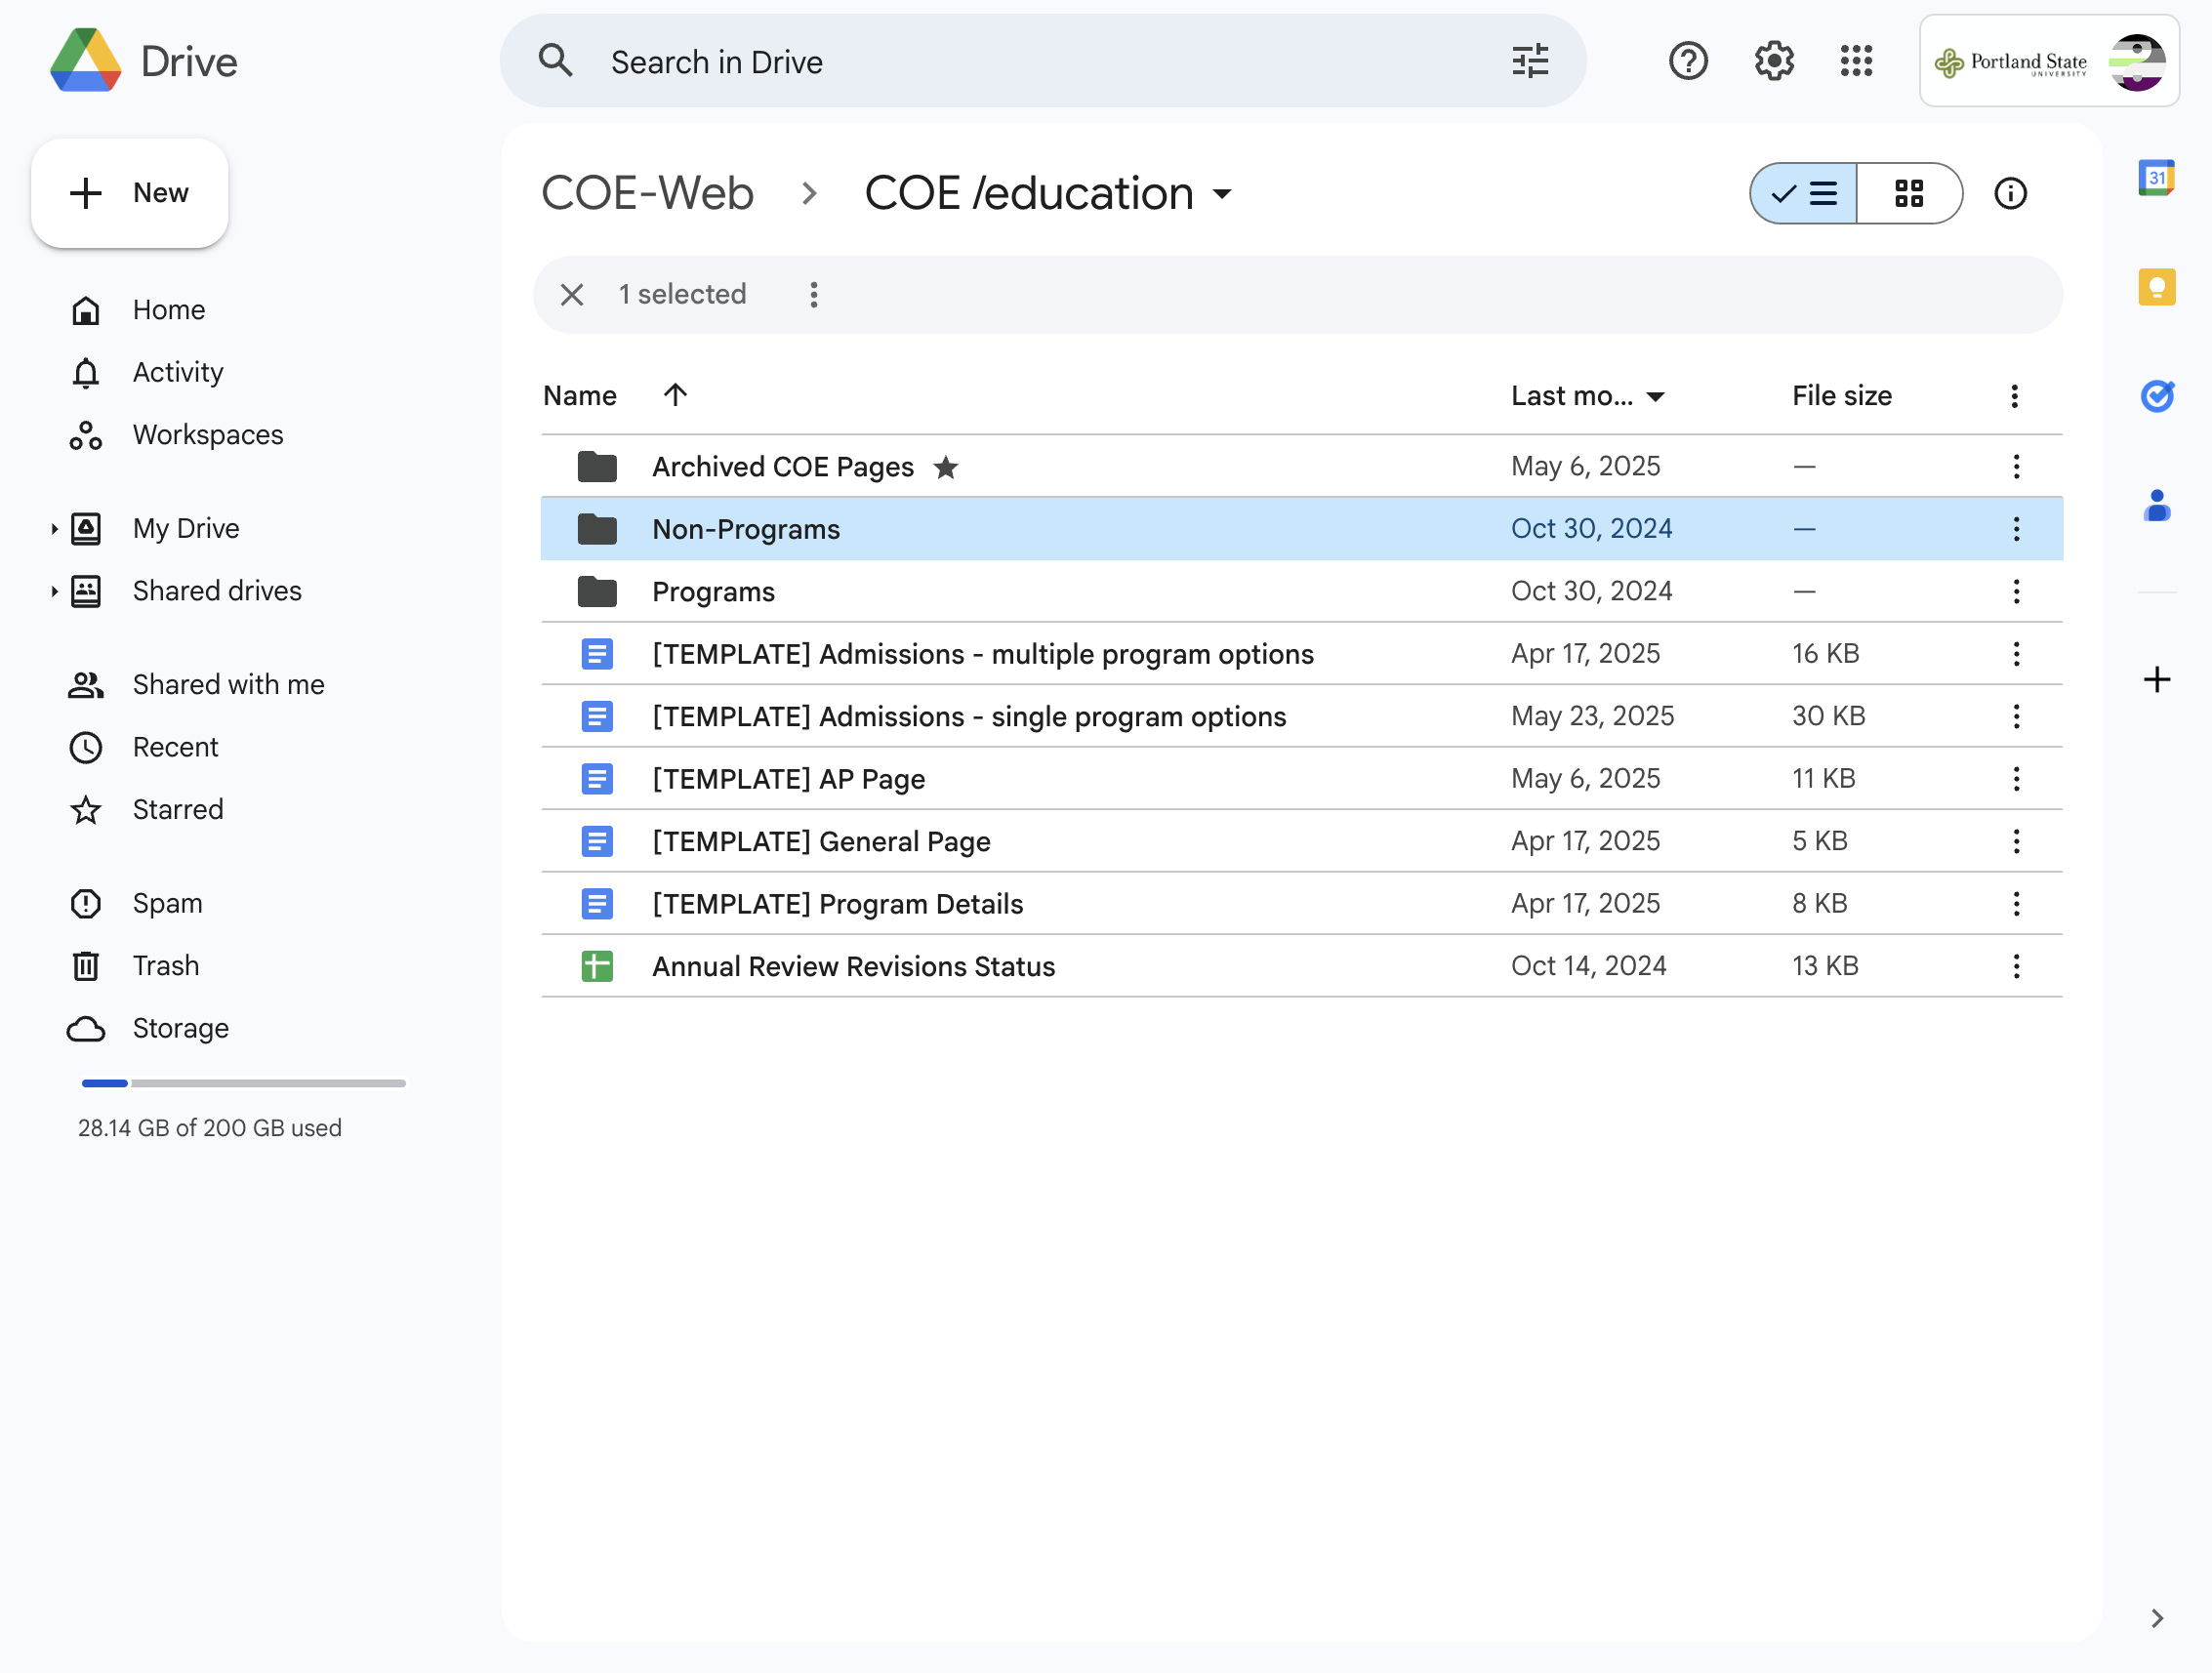Click the Search in Drive field

[1042, 61]
